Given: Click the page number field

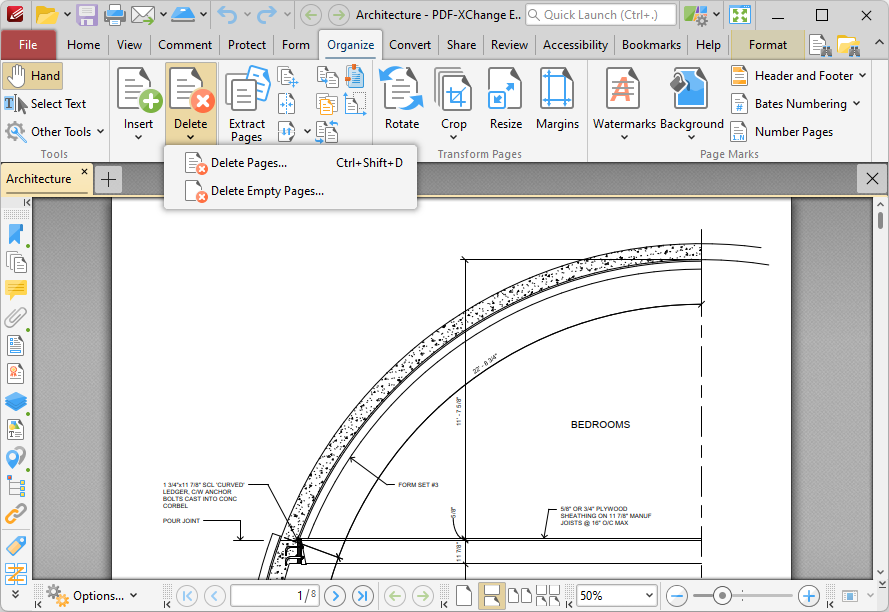Looking at the screenshot, I should click(275, 596).
